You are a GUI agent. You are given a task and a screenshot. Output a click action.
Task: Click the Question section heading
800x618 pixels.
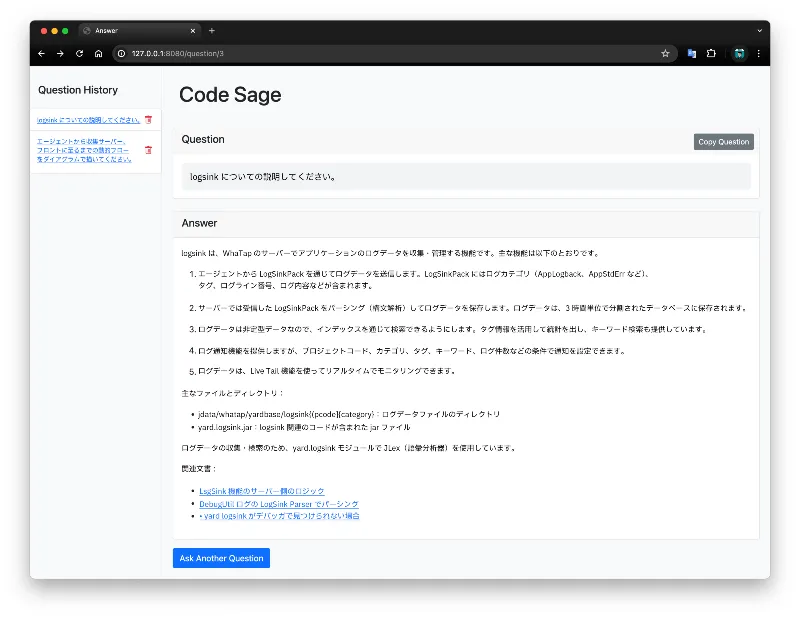point(203,139)
